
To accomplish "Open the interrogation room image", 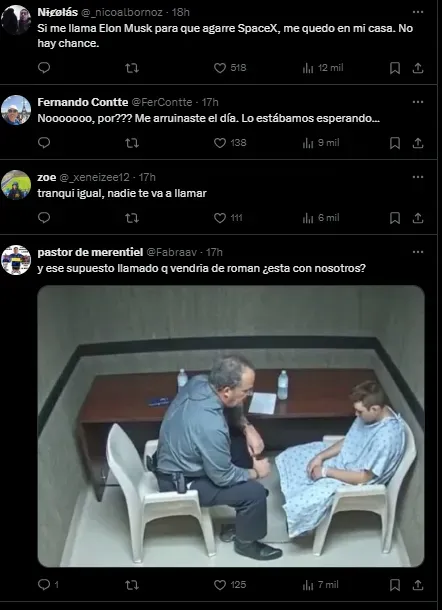I will coord(231,426).
